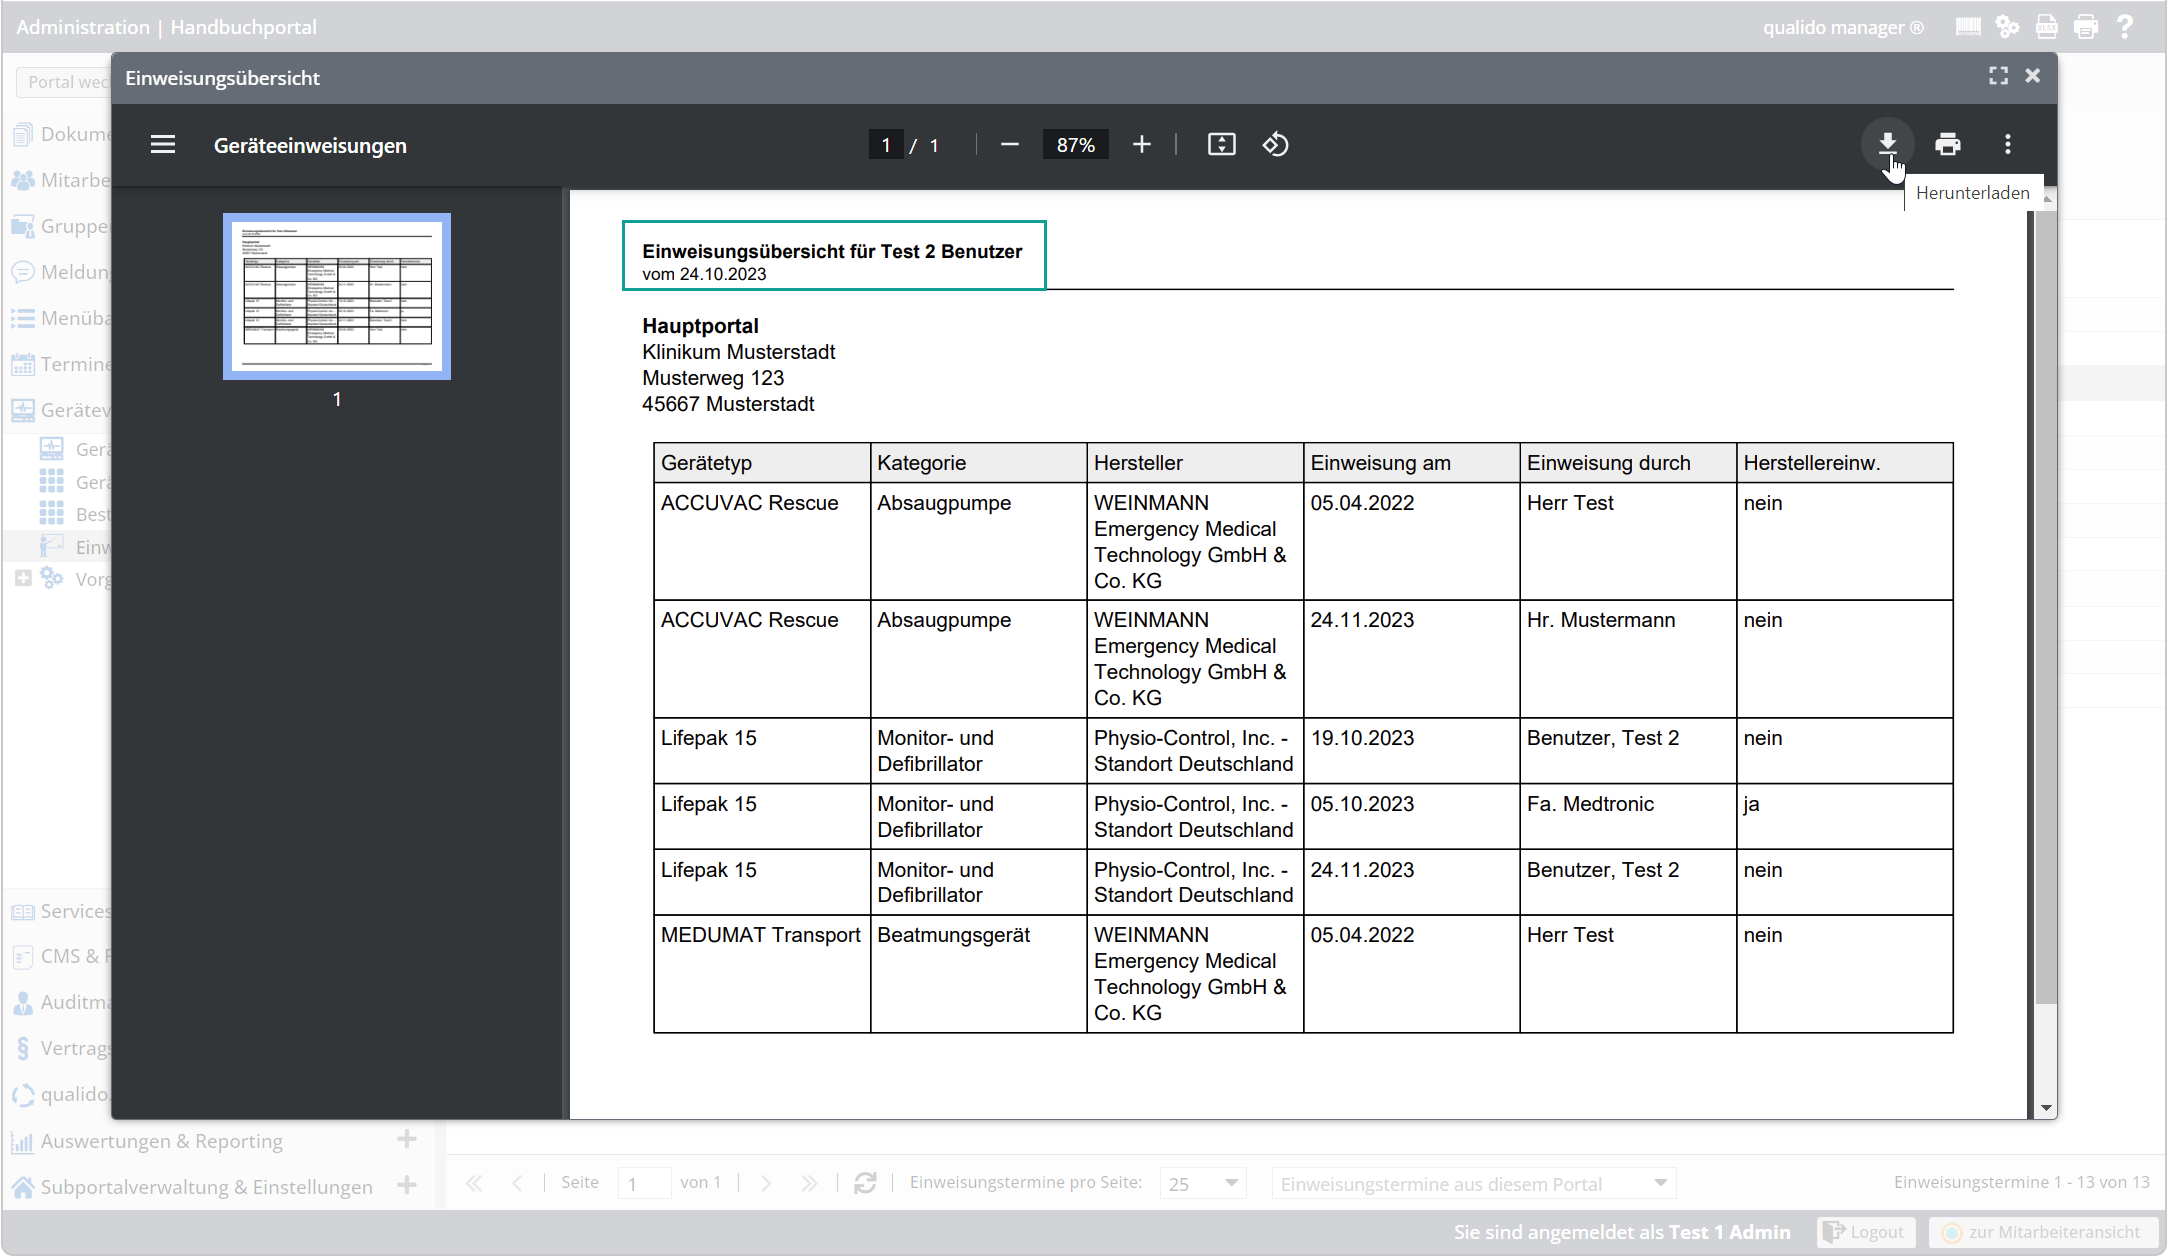The height and width of the screenshot is (1257, 2168).
Task: Expand the Vorgaben tree node
Action: pyautogui.click(x=23, y=579)
